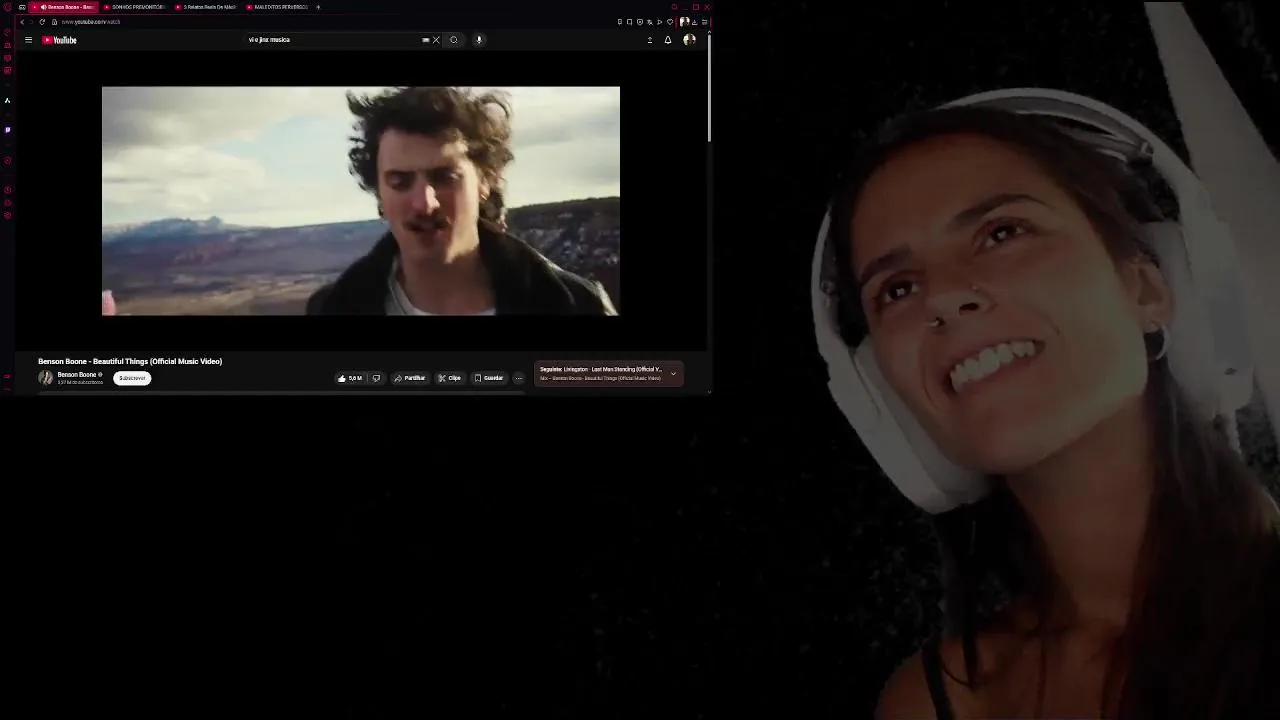The image size is (1280, 720).
Task: Open more actions three-dot menu under video
Action: pos(518,378)
